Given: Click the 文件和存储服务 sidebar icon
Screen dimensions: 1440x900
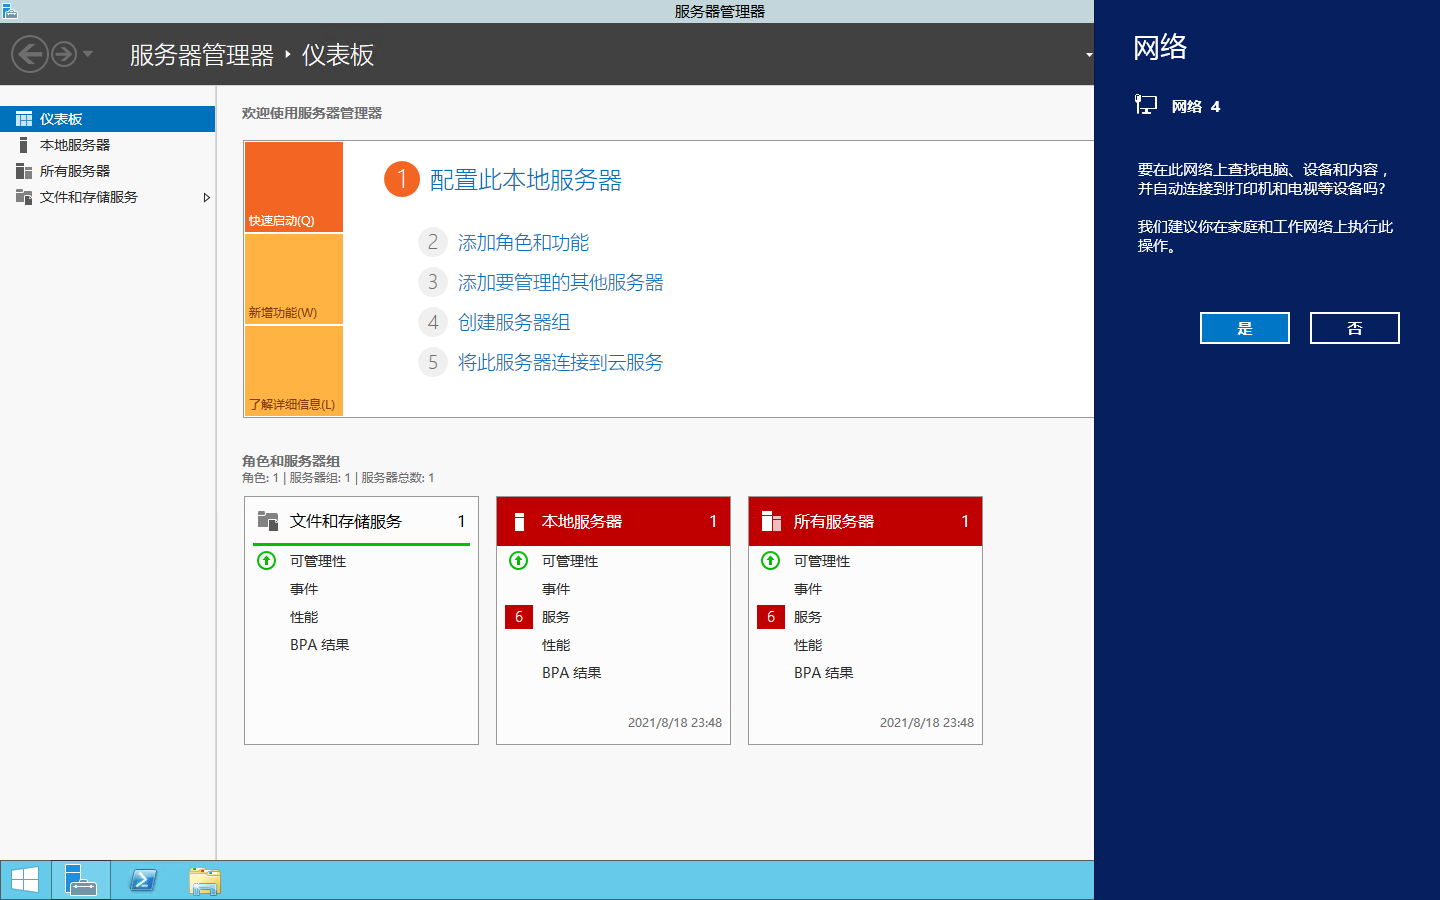Looking at the screenshot, I should click(x=24, y=197).
